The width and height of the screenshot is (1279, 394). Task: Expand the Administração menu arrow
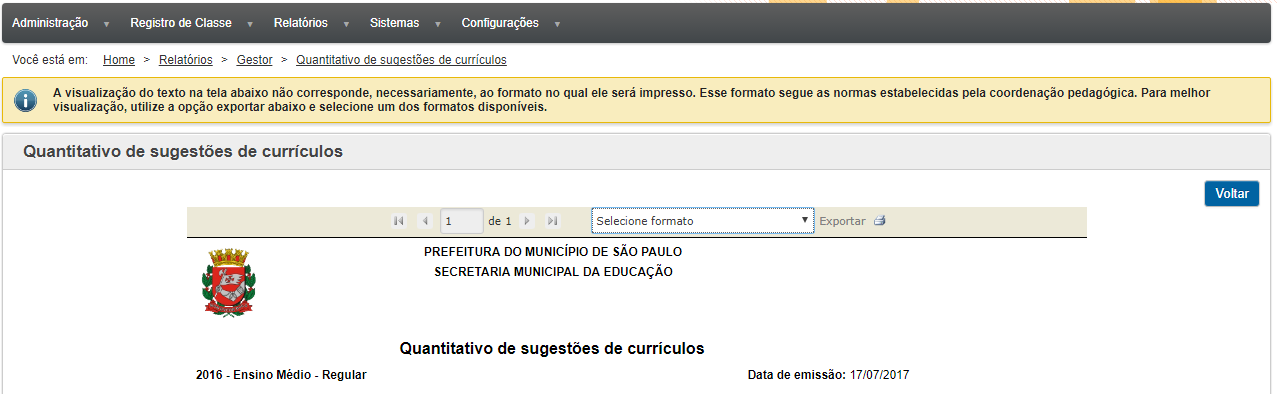(x=106, y=24)
